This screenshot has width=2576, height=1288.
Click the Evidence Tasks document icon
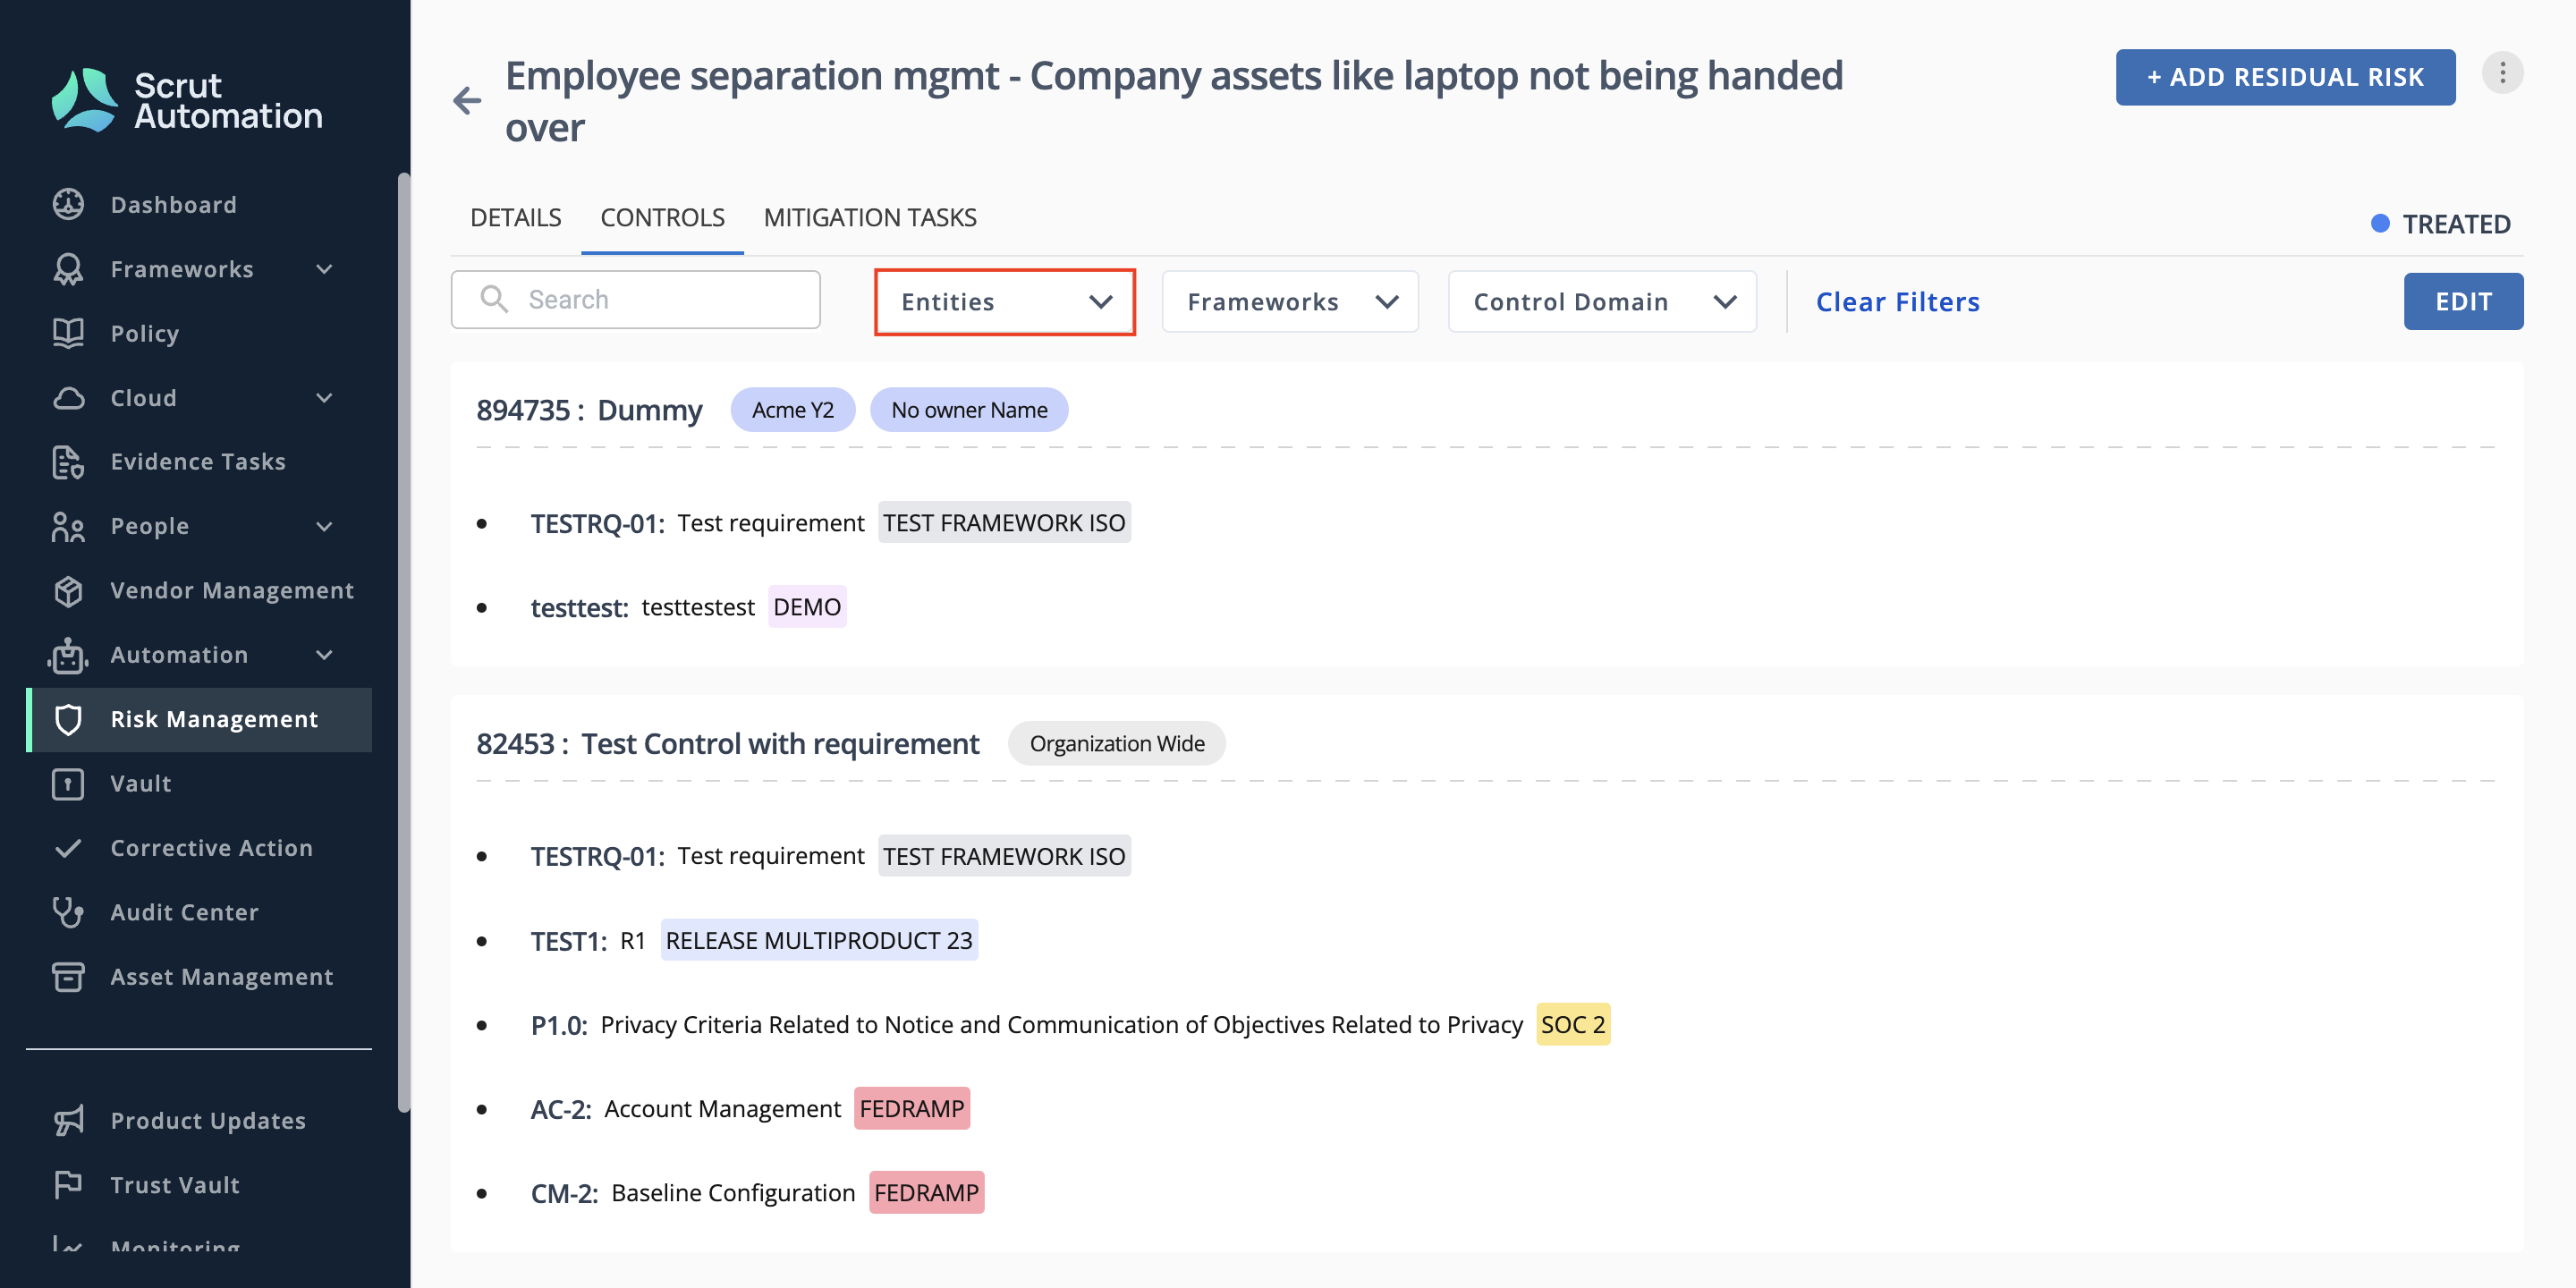[68, 462]
